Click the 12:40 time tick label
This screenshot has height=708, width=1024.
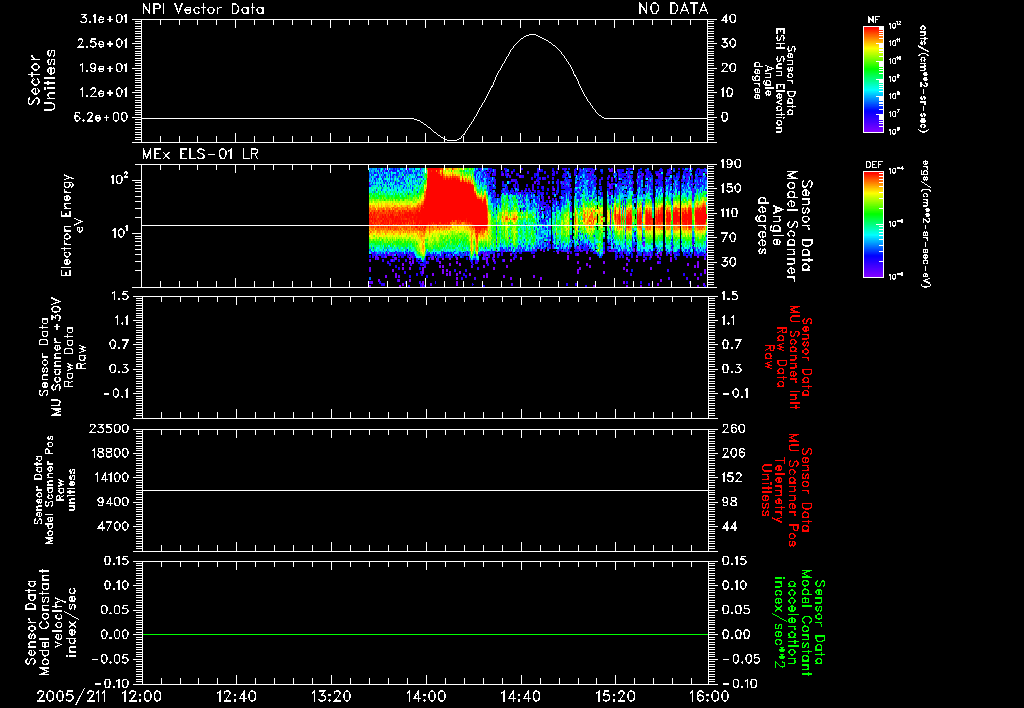tap(236, 696)
